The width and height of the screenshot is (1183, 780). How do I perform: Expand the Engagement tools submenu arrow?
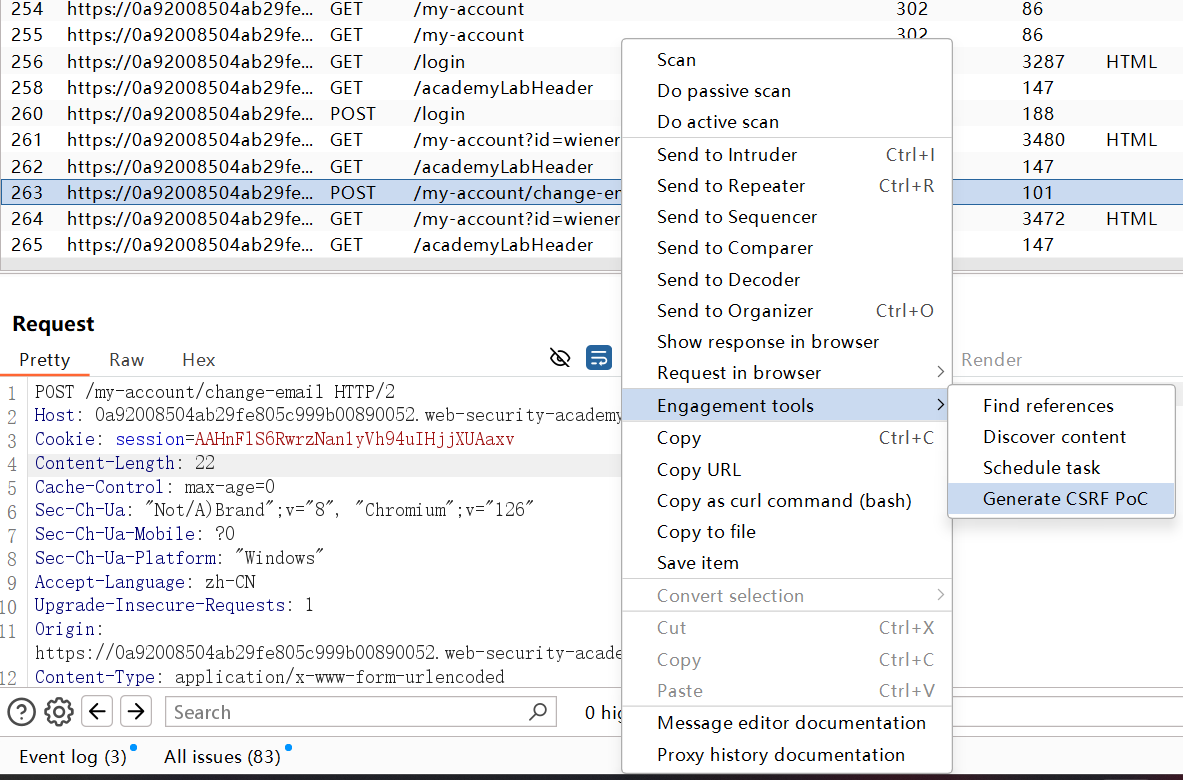940,405
